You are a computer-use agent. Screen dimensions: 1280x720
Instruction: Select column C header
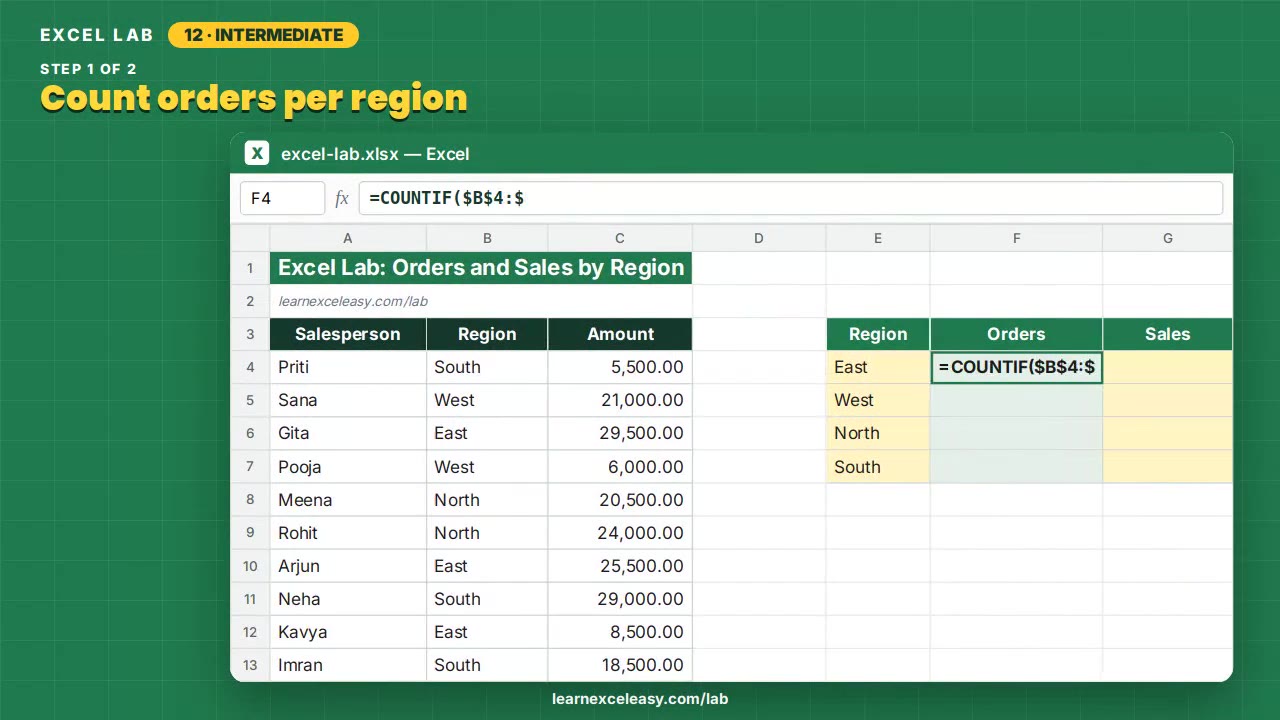[x=620, y=238]
